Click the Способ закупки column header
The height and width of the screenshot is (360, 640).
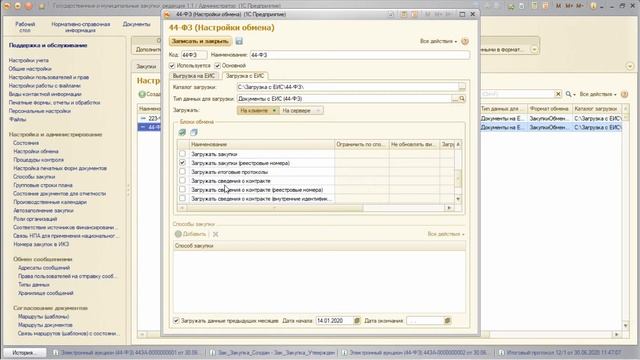coord(319,246)
